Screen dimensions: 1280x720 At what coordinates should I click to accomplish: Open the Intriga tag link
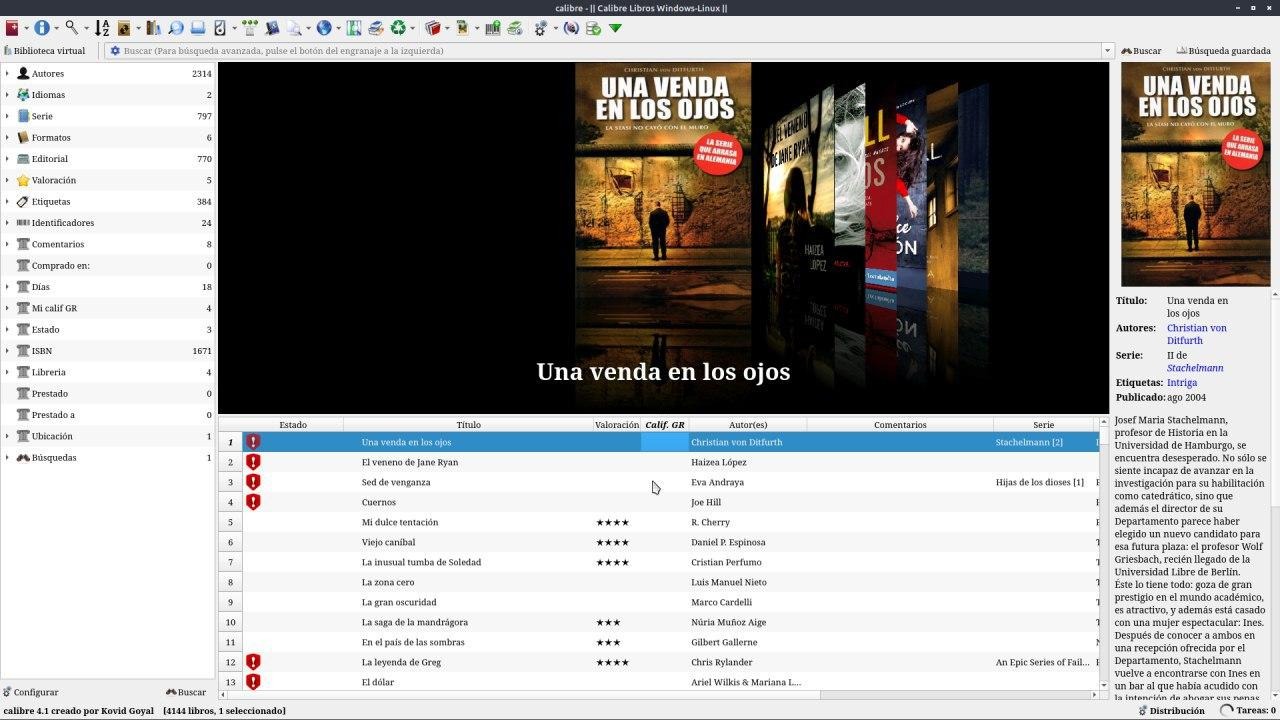point(1182,383)
